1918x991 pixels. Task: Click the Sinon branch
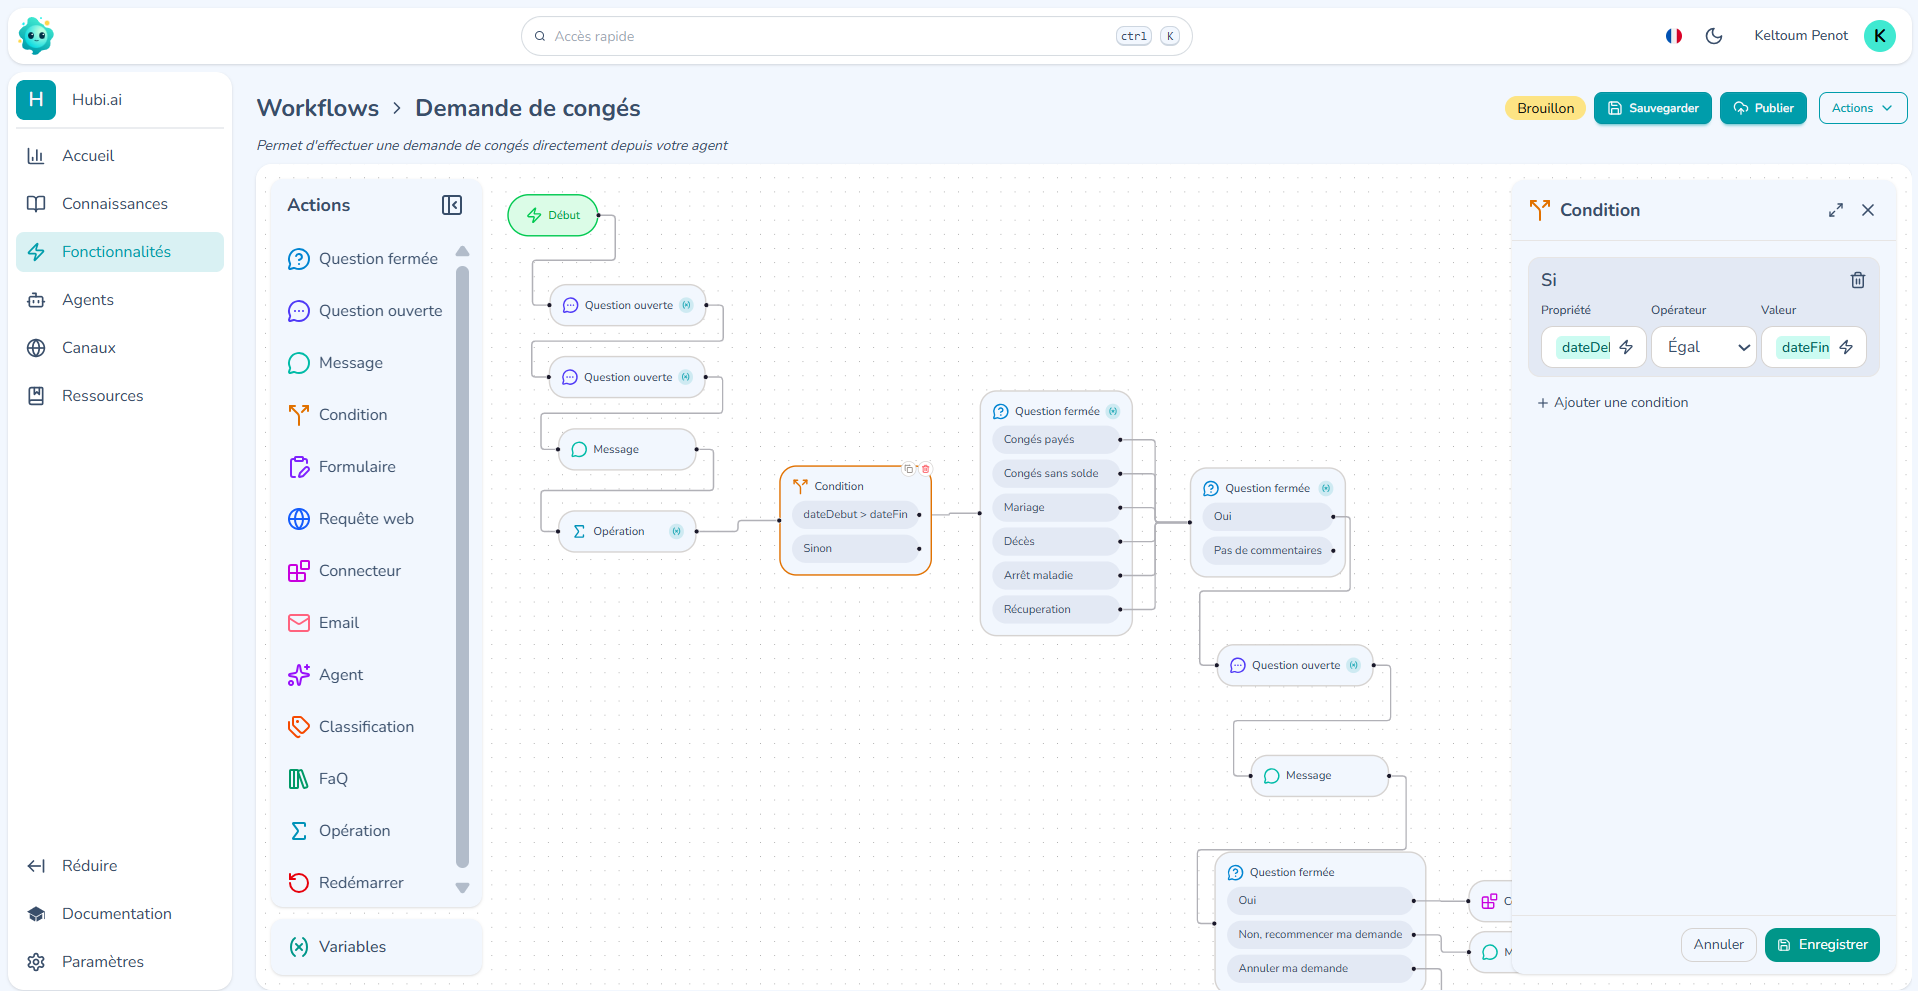coord(855,548)
